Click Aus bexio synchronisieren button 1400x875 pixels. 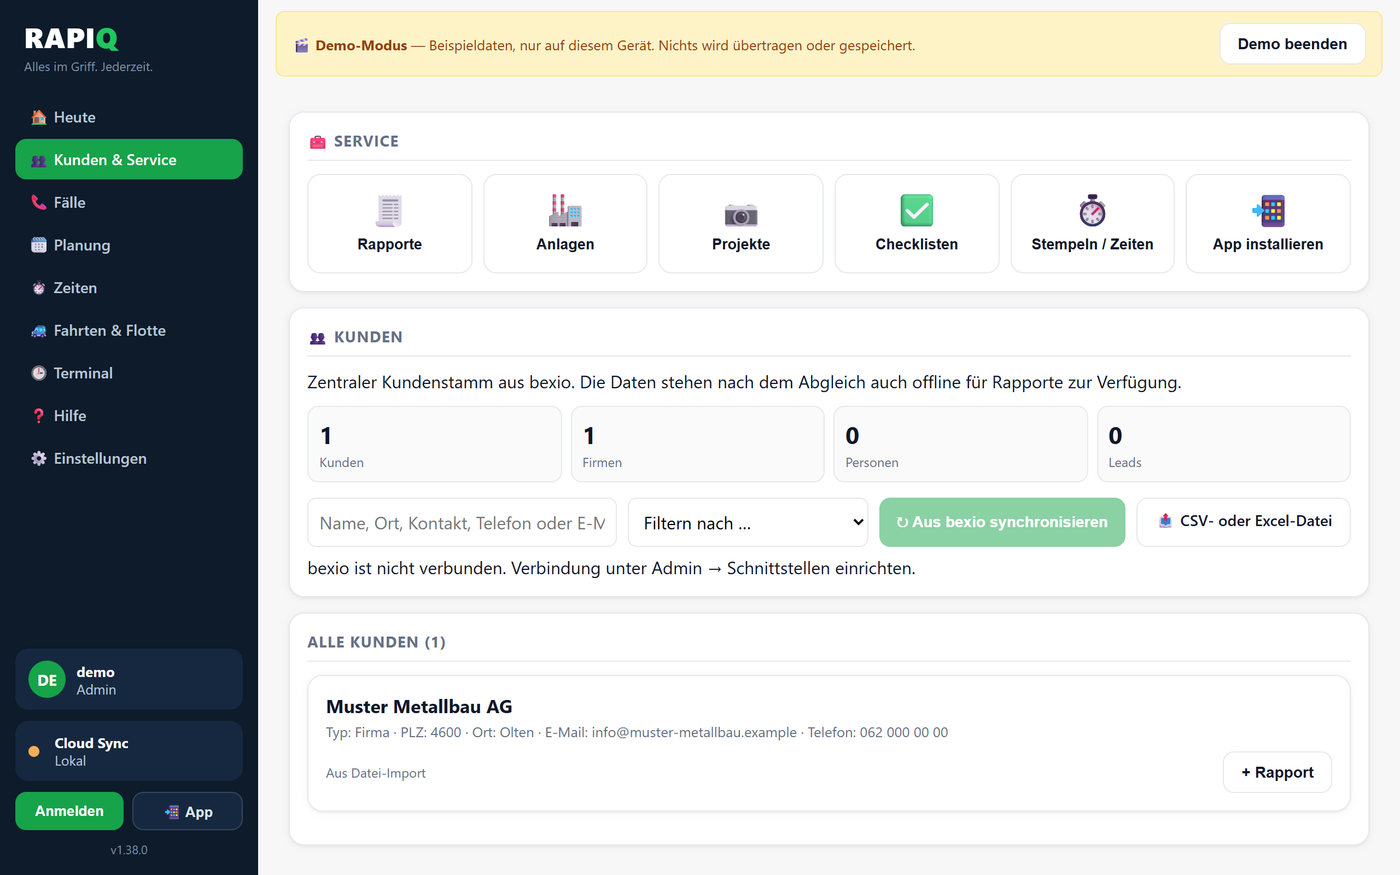[1002, 522]
